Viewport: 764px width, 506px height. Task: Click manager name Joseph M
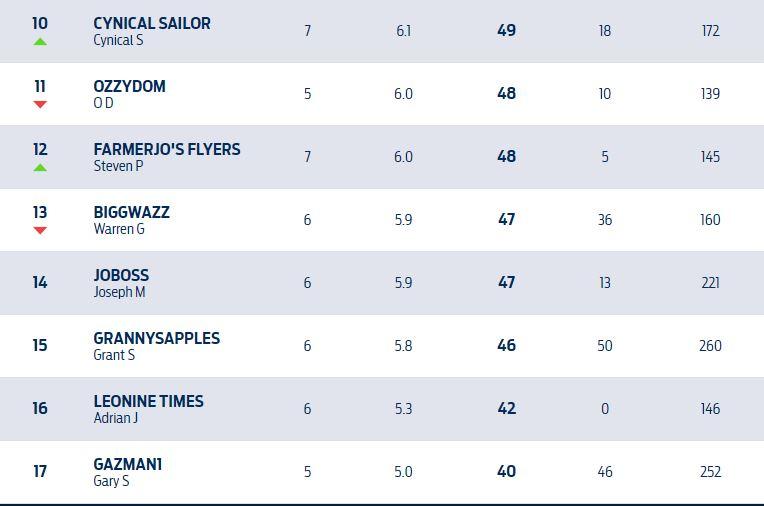coord(119,292)
